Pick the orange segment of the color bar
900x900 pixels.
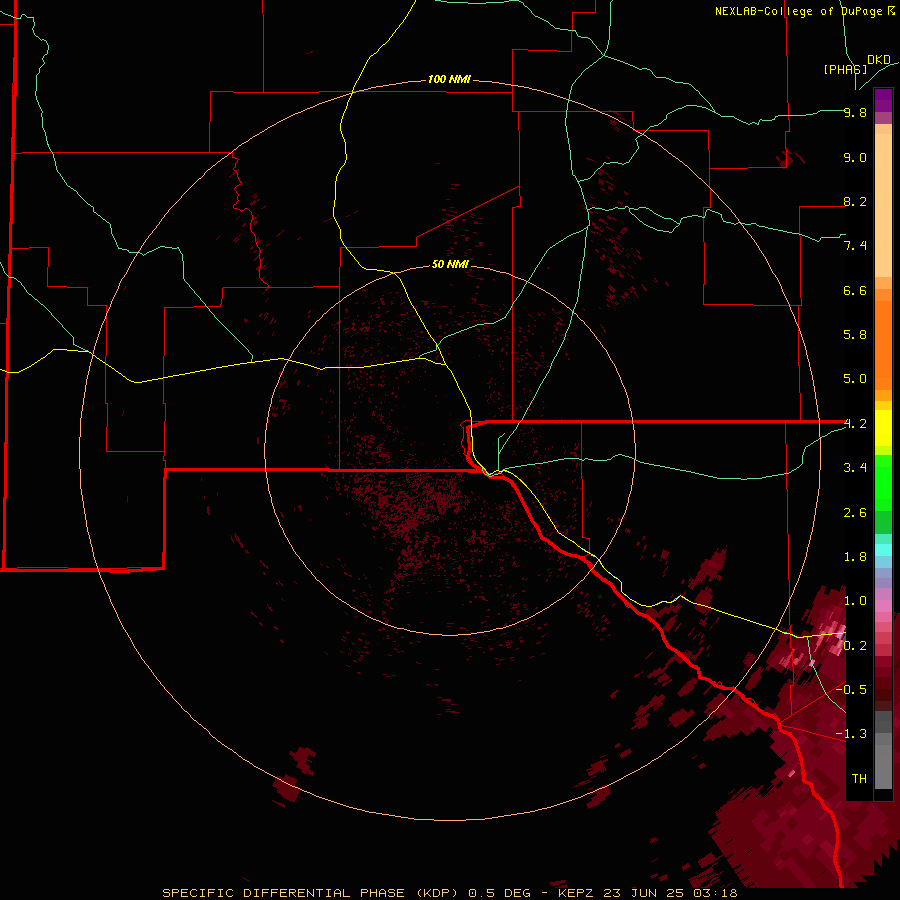pos(883,344)
